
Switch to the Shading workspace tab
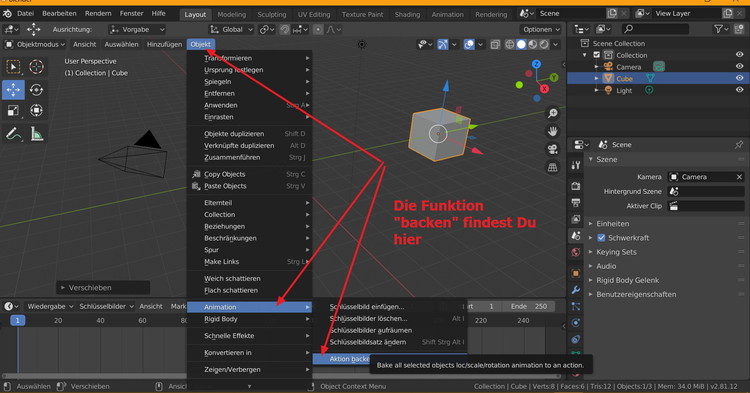pos(407,14)
